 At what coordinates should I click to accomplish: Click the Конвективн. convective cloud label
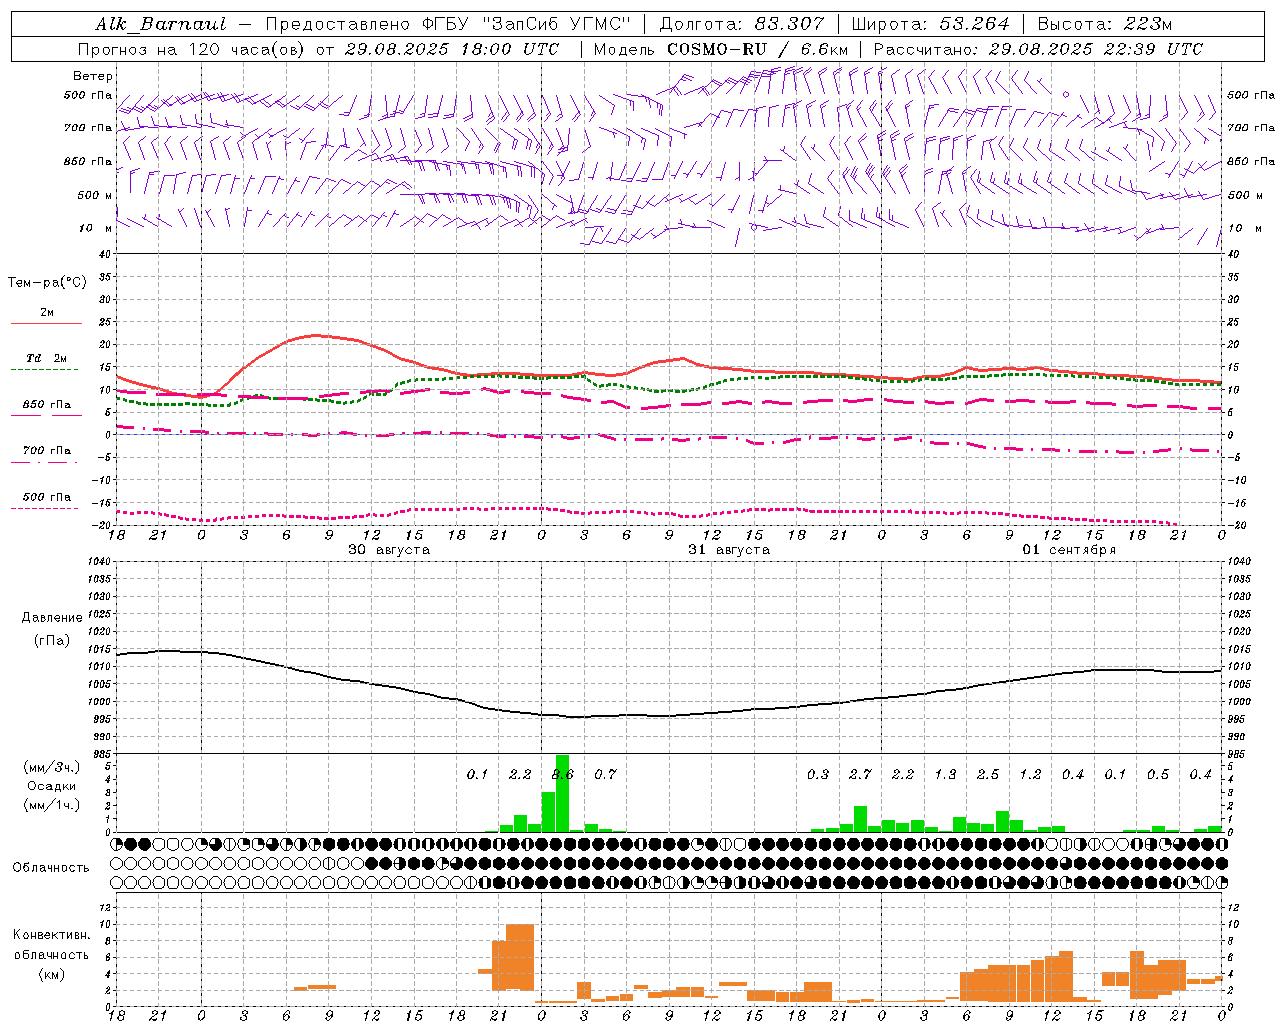(x=52, y=935)
